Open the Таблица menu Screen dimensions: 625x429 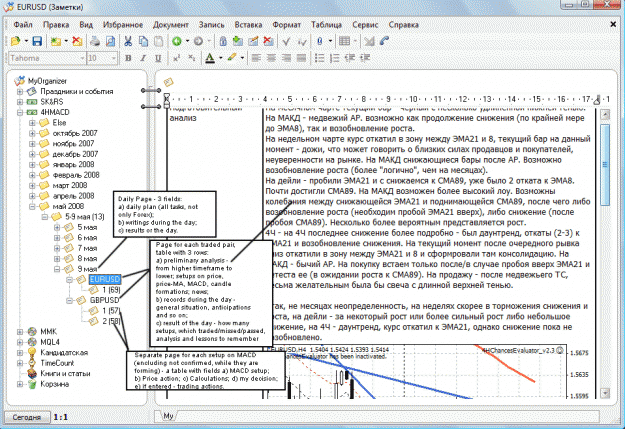[x=326, y=25]
